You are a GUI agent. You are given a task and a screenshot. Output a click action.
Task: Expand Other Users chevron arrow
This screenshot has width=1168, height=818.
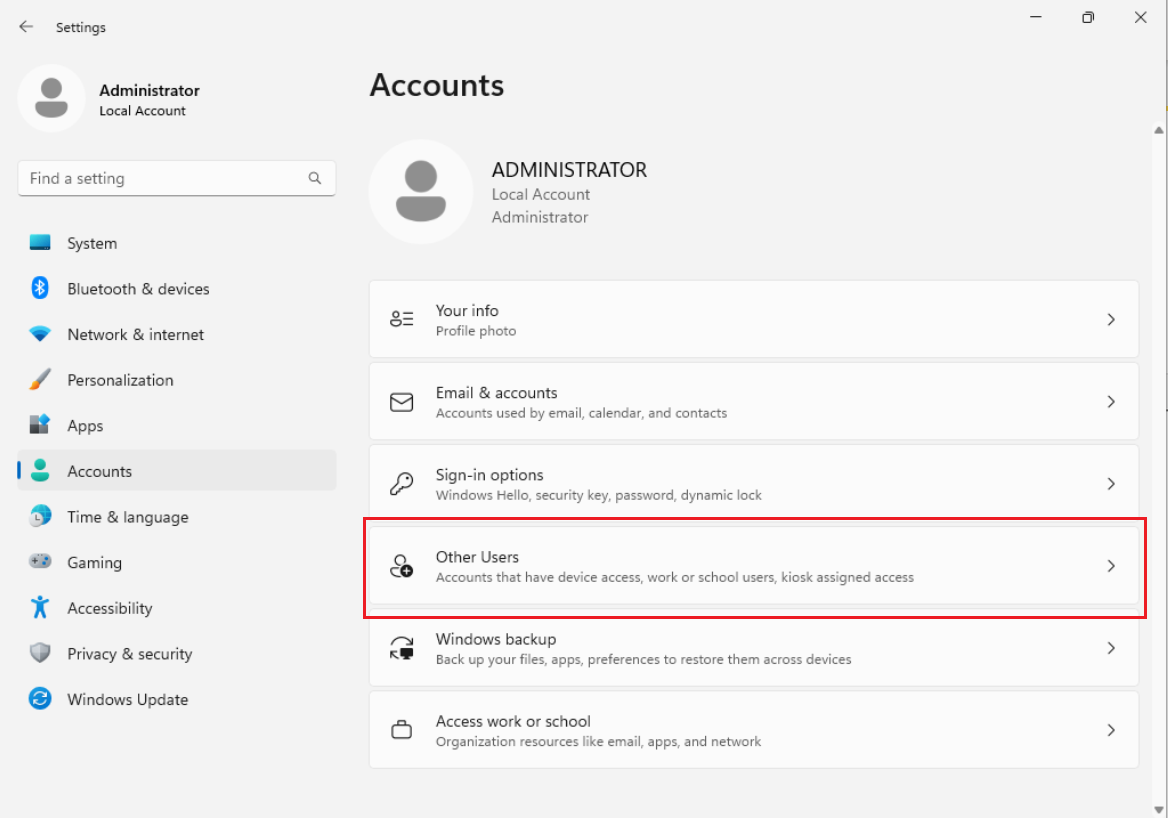1111,566
